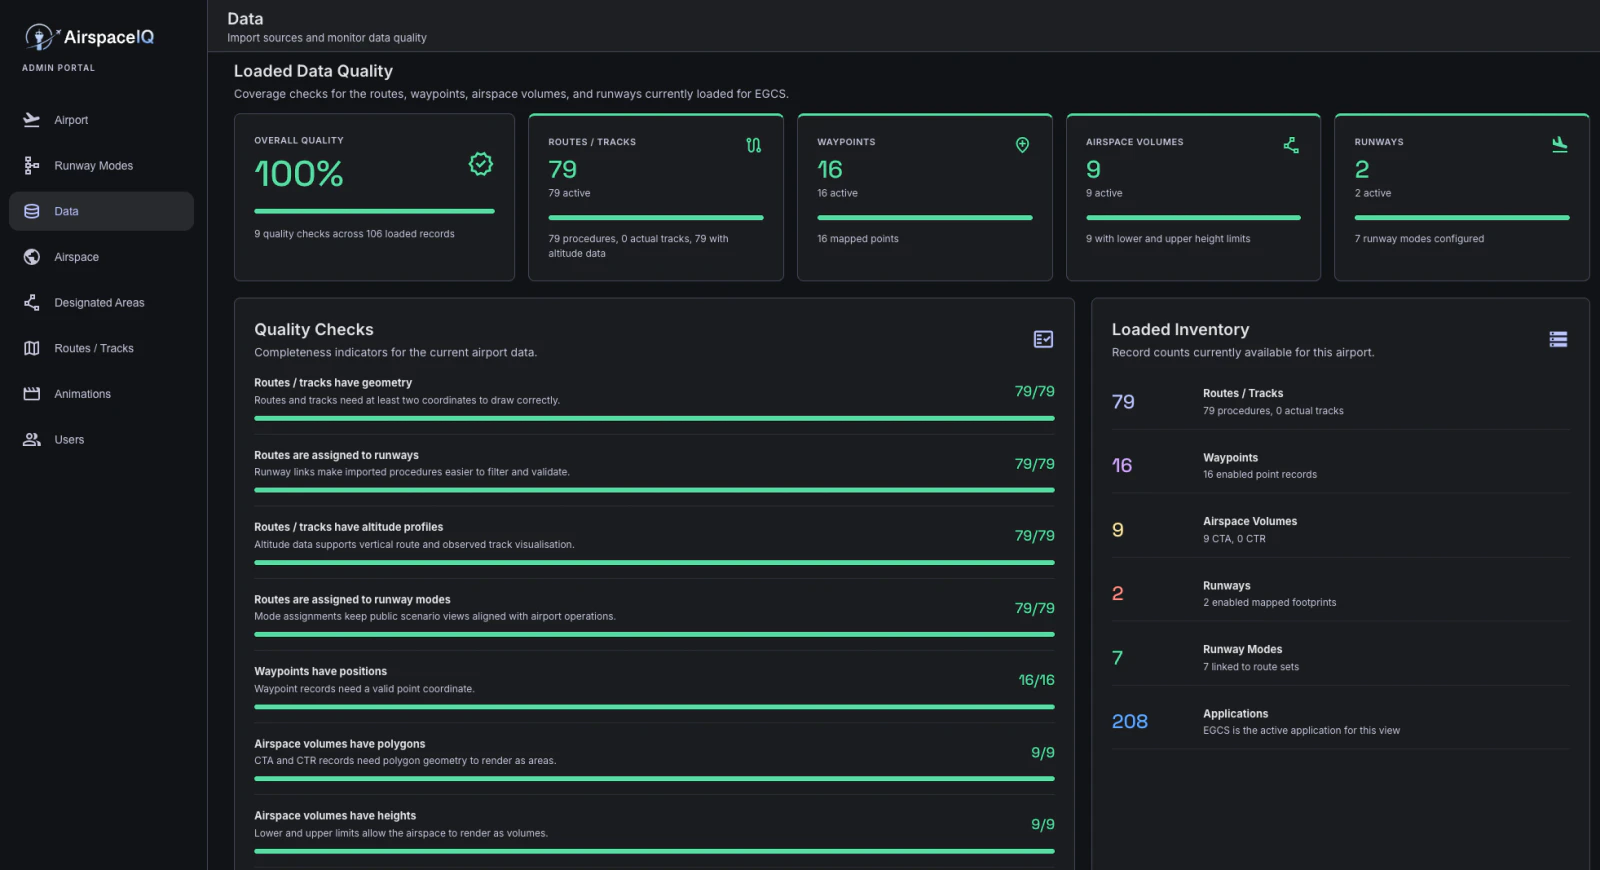Click the Applications count 208

[1130, 722]
